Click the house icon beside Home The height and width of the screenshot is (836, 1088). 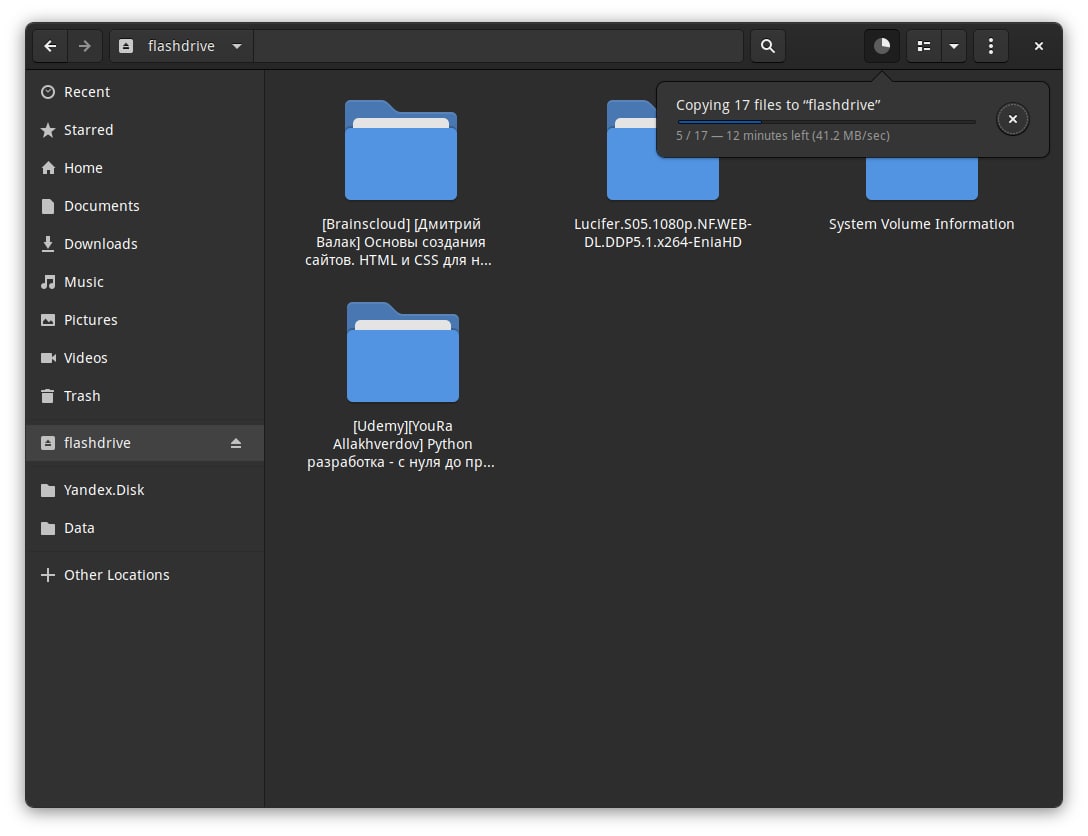(x=48, y=168)
